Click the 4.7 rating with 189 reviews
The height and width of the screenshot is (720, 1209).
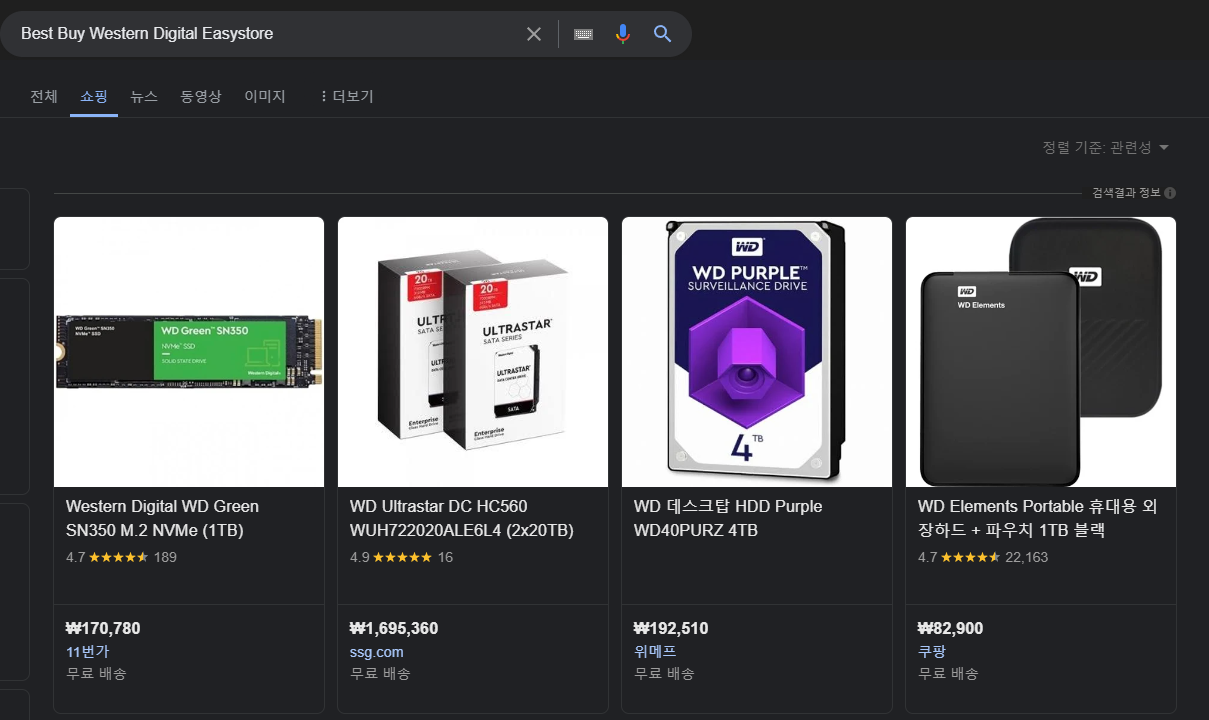click(x=121, y=557)
